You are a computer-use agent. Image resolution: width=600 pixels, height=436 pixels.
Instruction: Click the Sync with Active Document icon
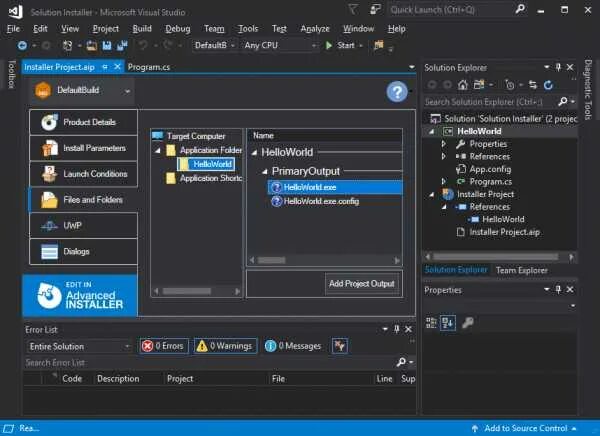(x=533, y=85)
